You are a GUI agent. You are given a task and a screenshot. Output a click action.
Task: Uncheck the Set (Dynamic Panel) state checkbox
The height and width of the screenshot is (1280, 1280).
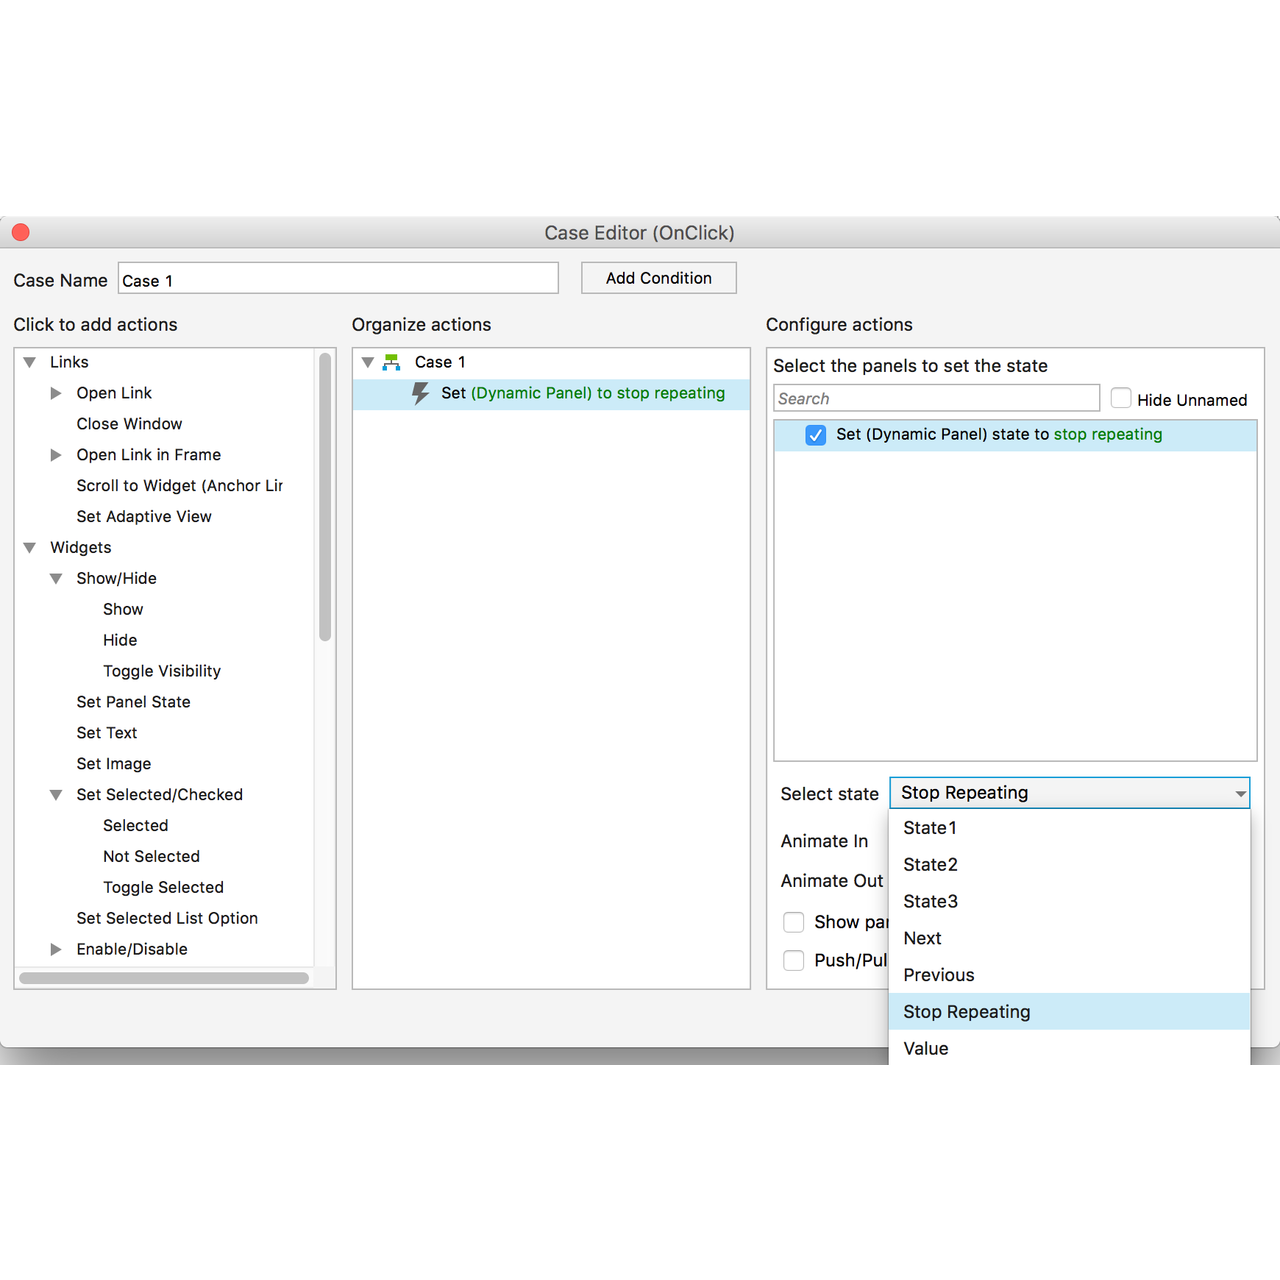pyautogui.click(x=816, y=435)
